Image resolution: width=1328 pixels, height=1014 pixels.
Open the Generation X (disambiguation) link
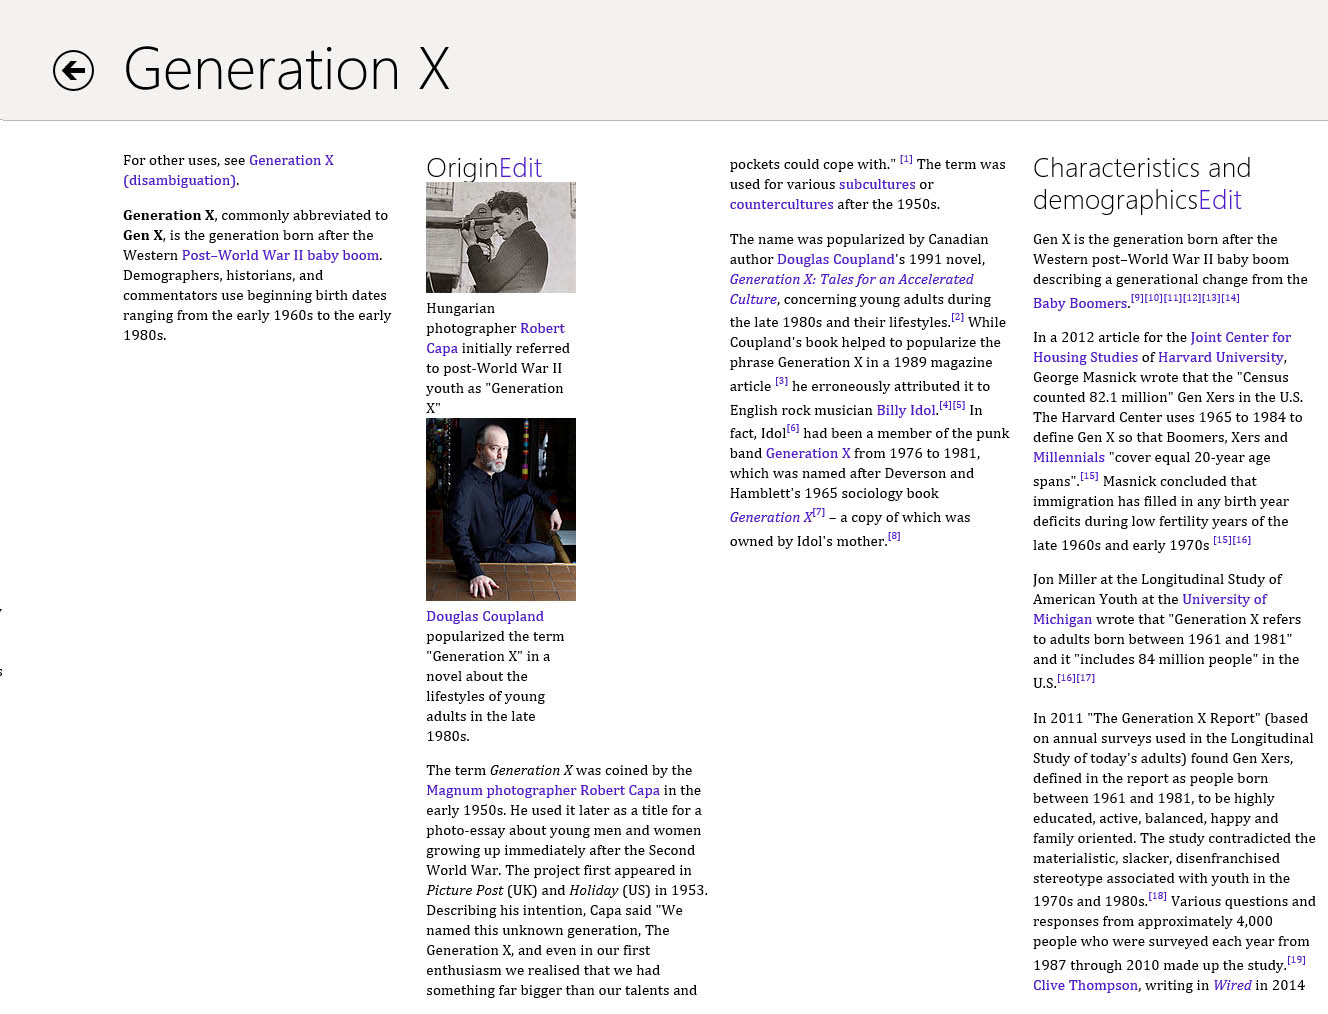click(228, 170)
